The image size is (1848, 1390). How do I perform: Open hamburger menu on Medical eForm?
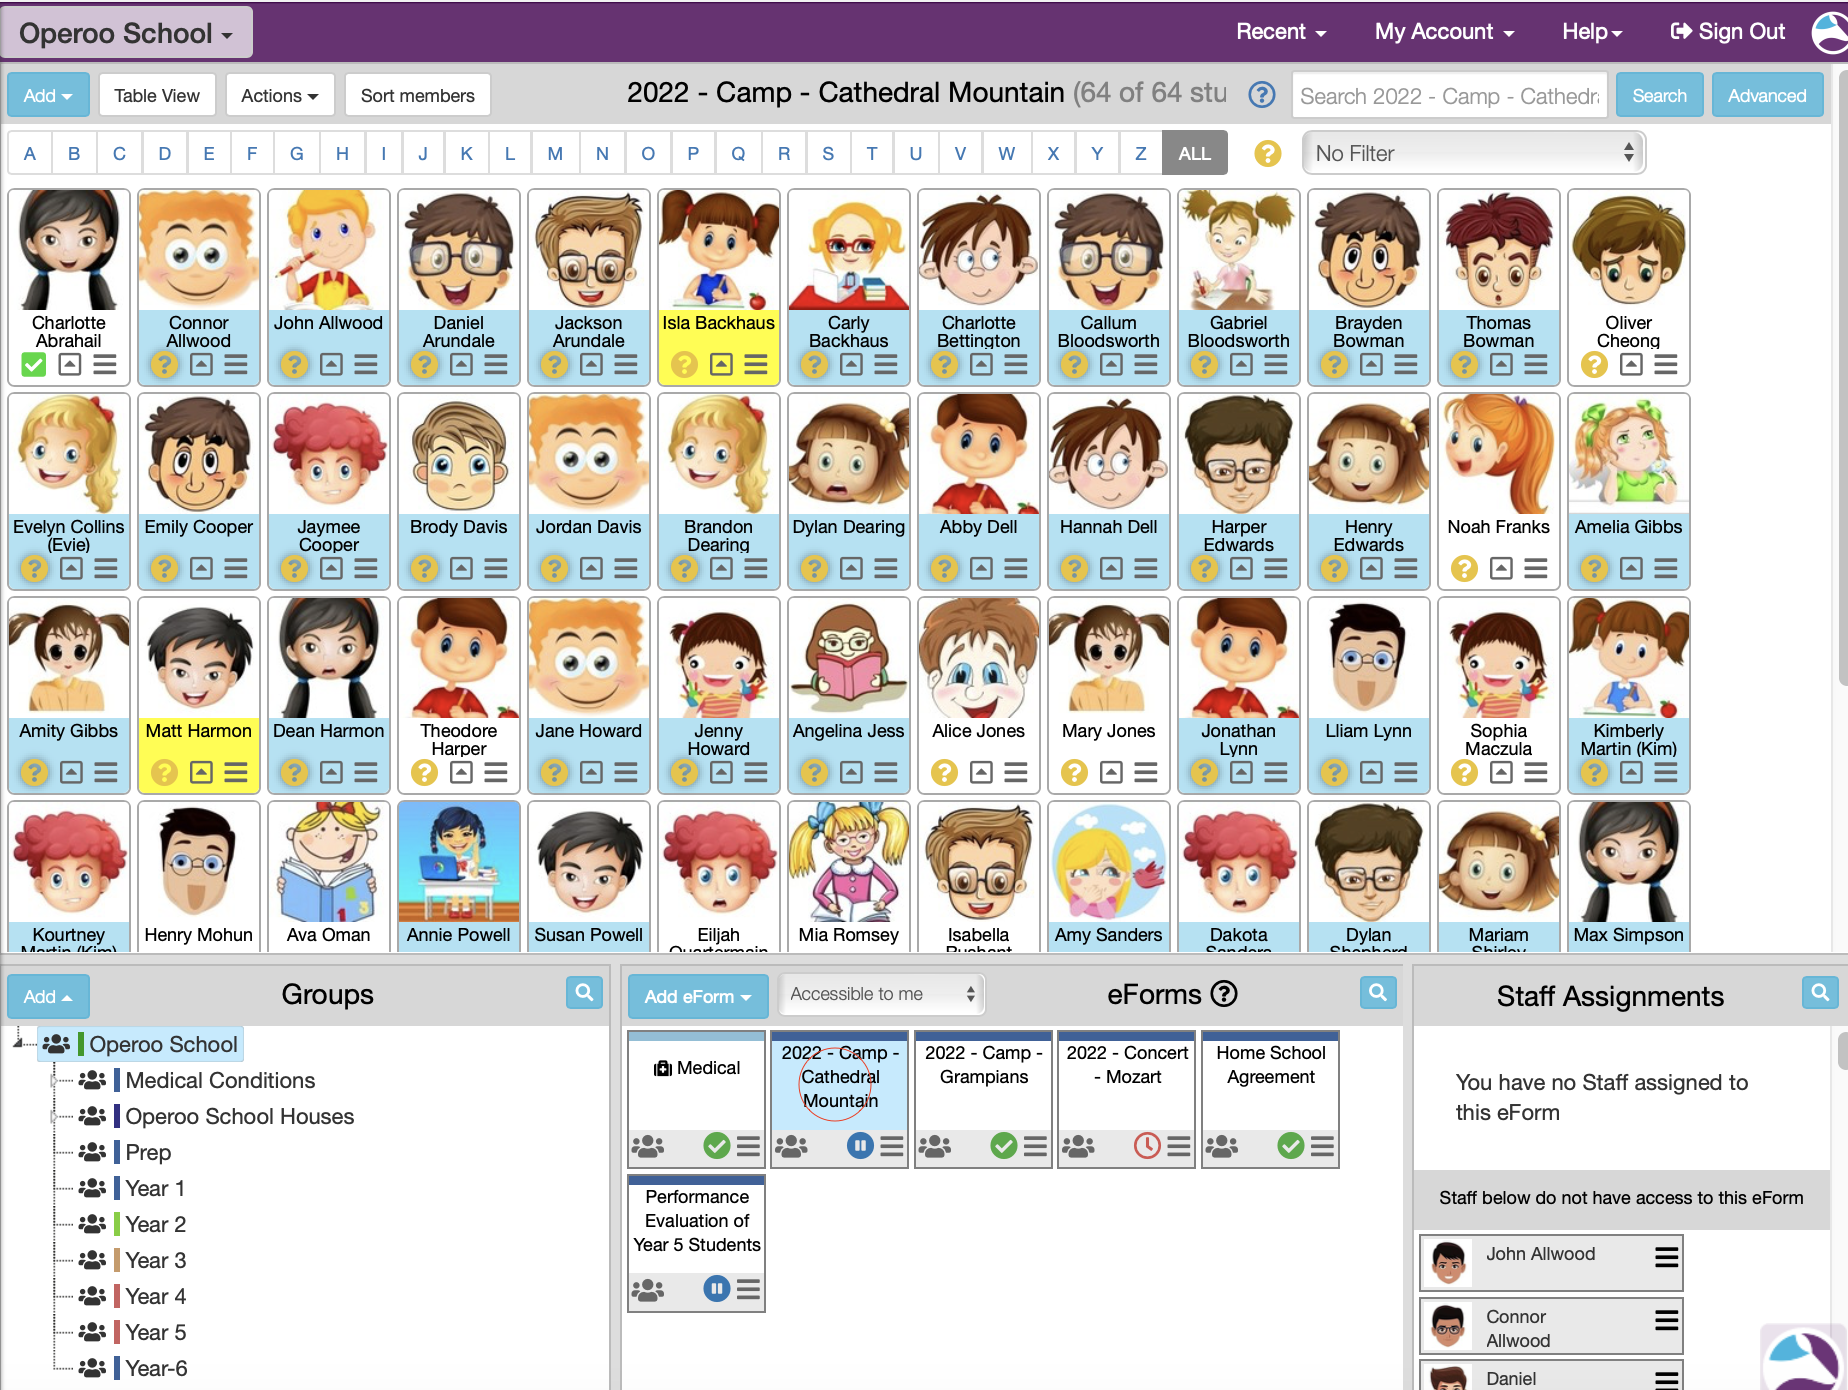(x=748, y=1146)
